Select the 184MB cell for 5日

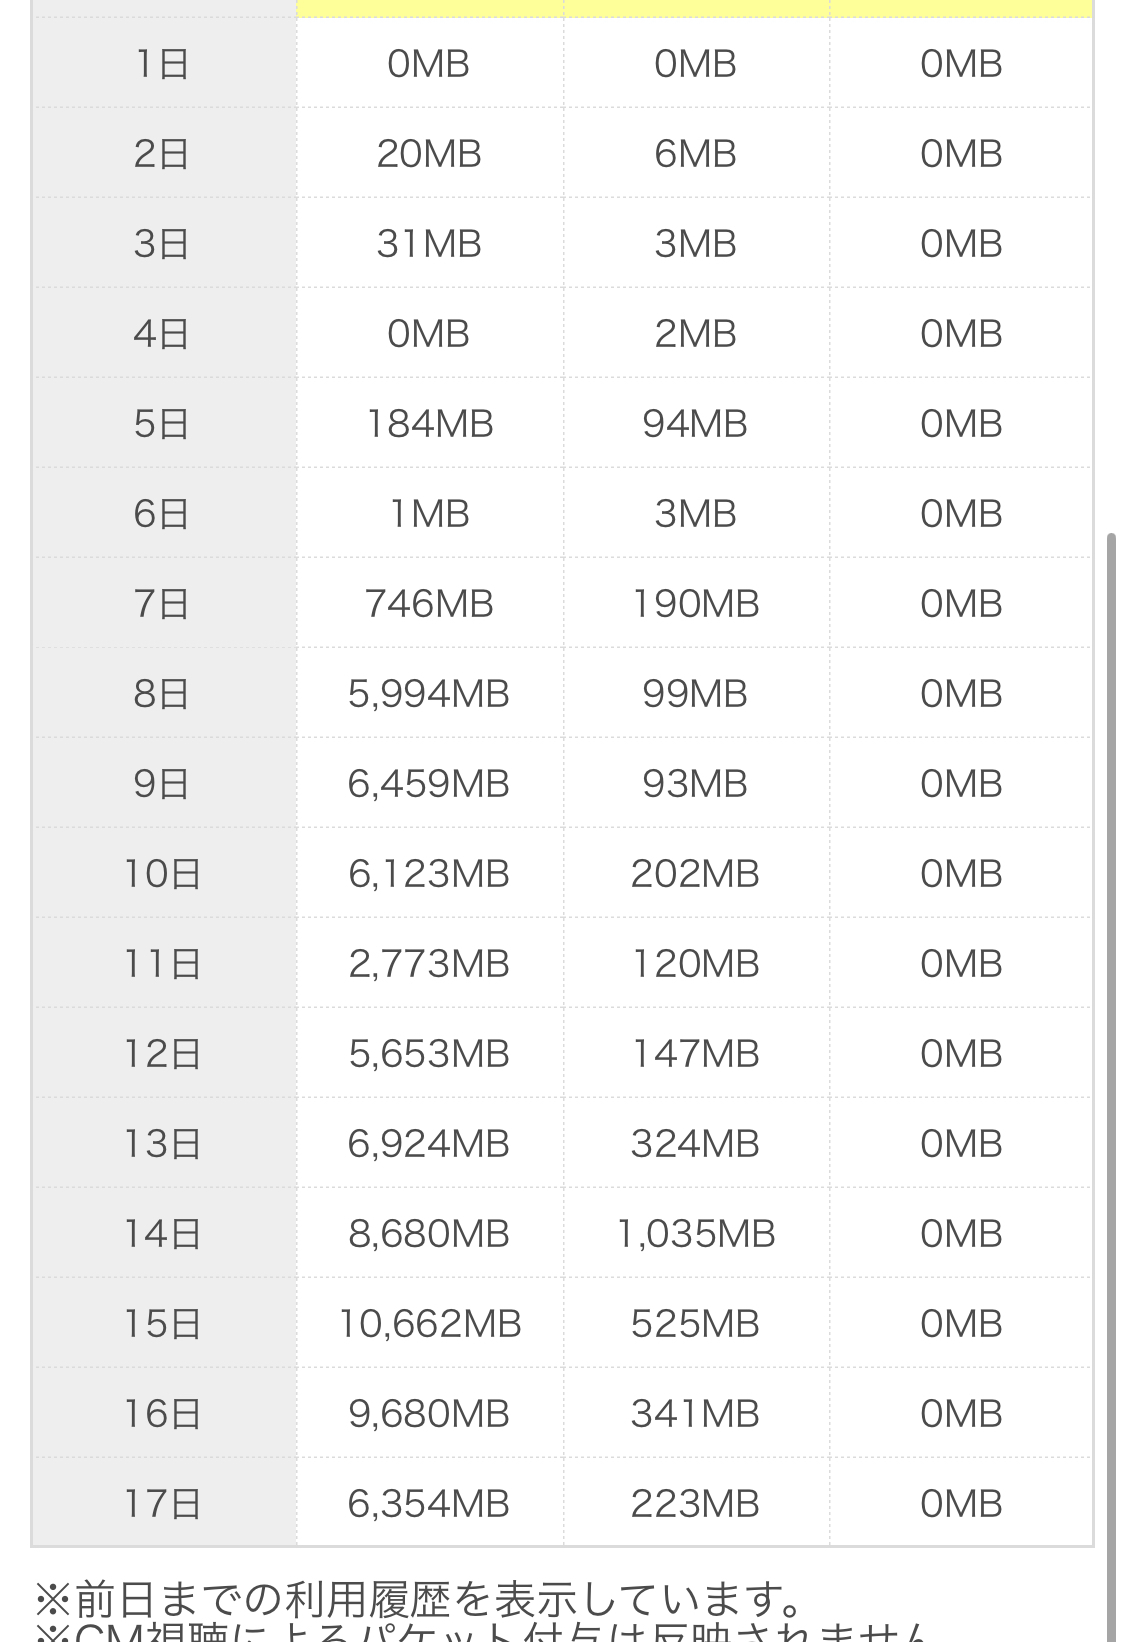(x=429, y=425)
